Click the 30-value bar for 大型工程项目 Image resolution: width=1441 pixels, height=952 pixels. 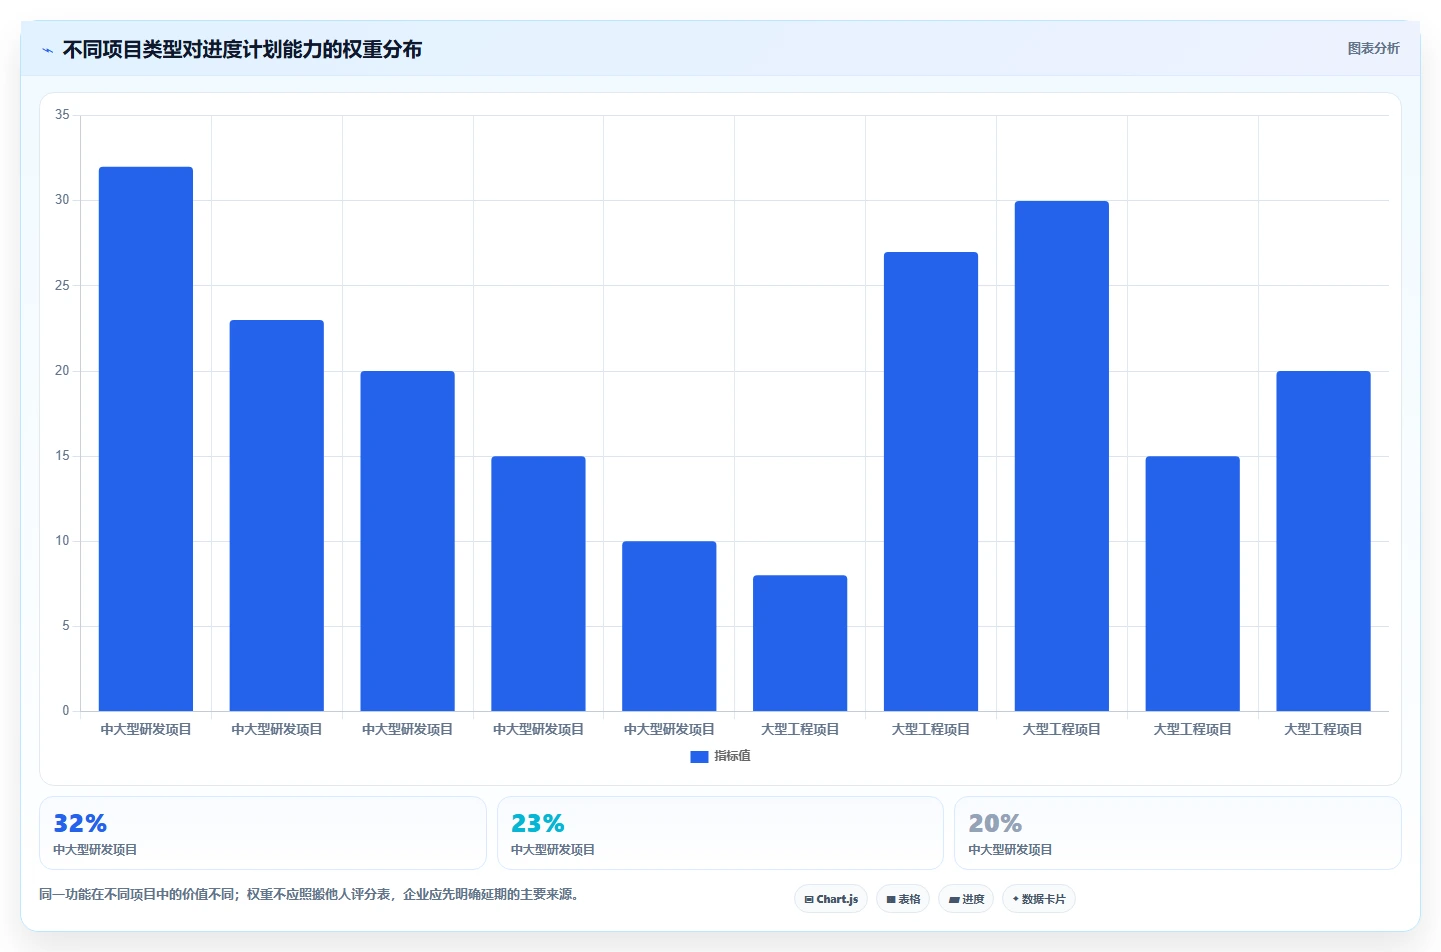[x=1062, y=456]
